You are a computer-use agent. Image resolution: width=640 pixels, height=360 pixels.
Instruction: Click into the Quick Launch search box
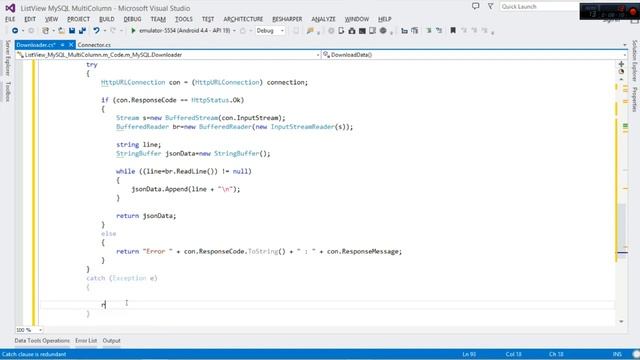point(539,7)
